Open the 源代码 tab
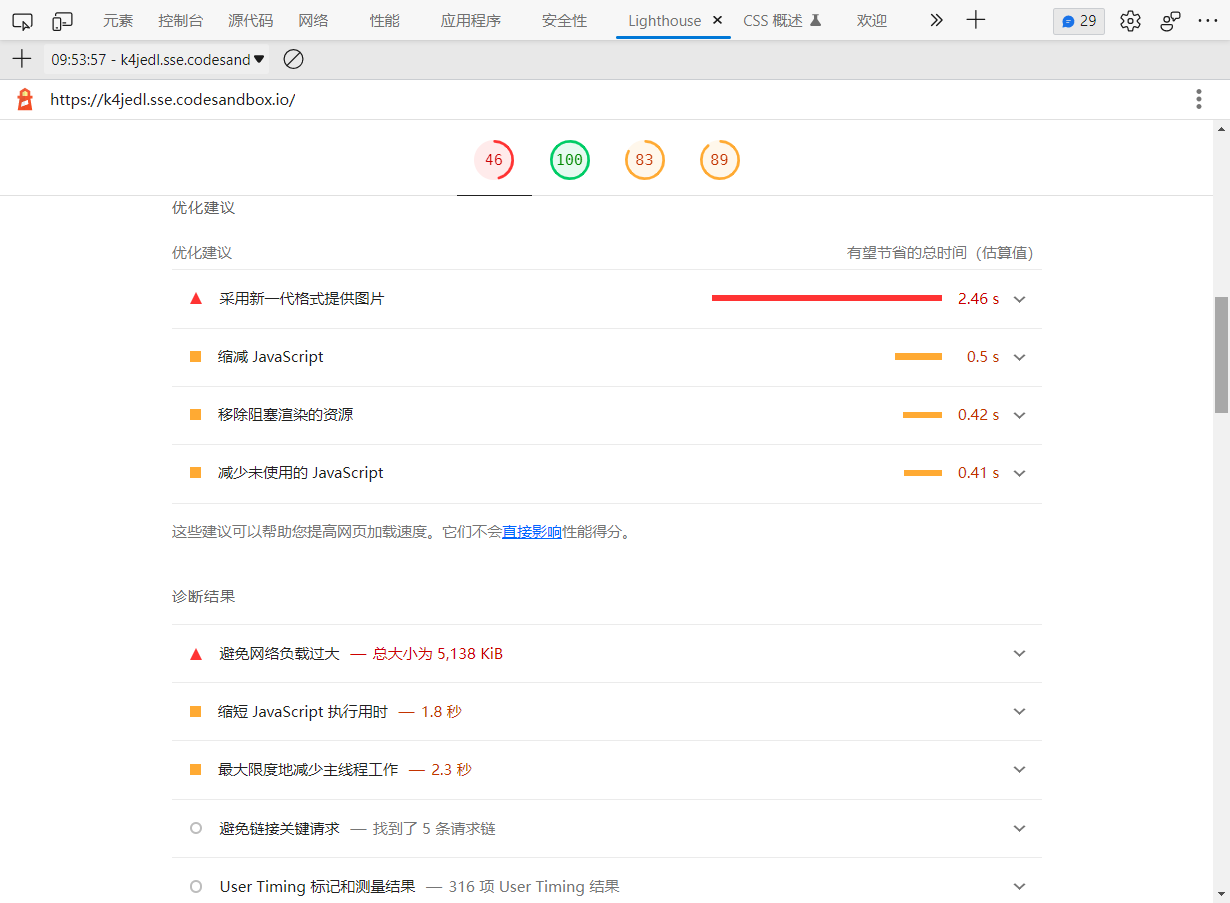This screenshot has width=1230, height=903. pyautogui.click(x=250, y=21)
